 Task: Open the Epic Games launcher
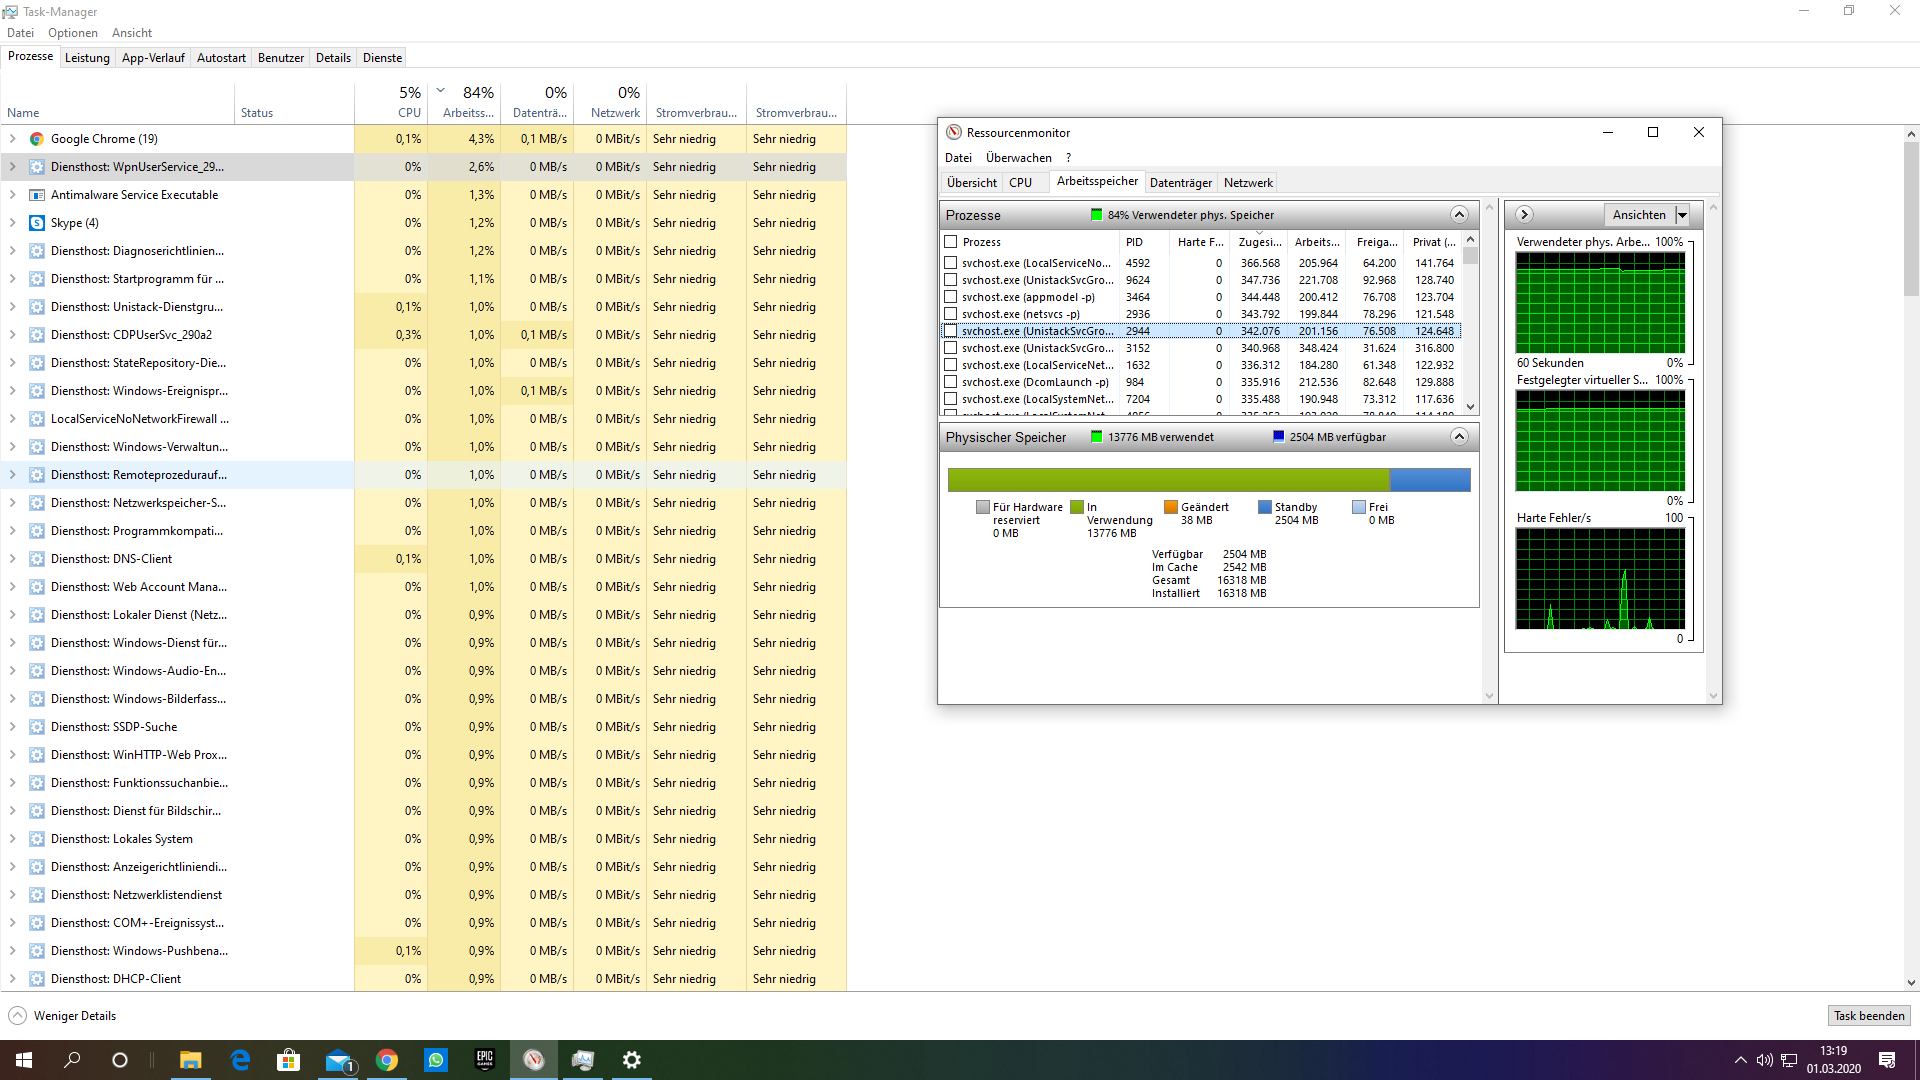tap(484, 1059)
